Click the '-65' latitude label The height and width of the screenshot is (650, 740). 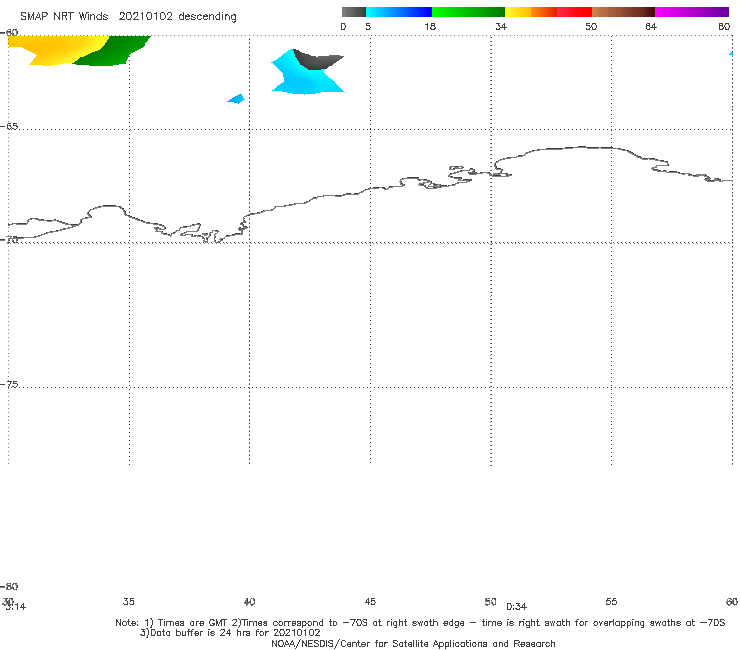[x=10, y=126]
